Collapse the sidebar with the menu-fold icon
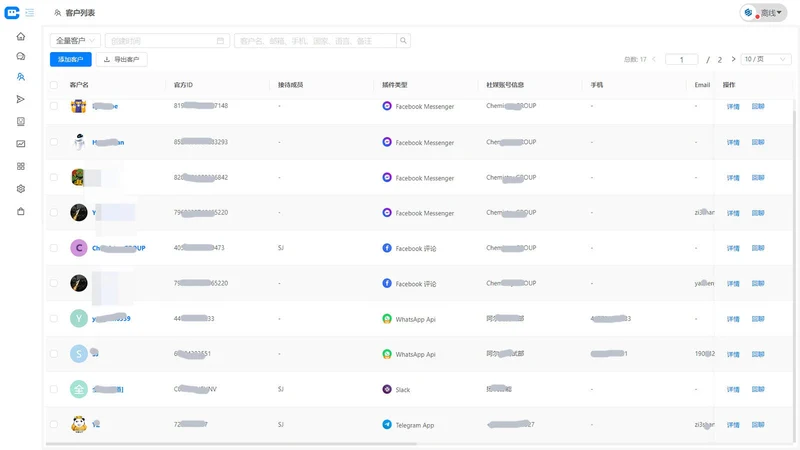 (x=30, y=13)
